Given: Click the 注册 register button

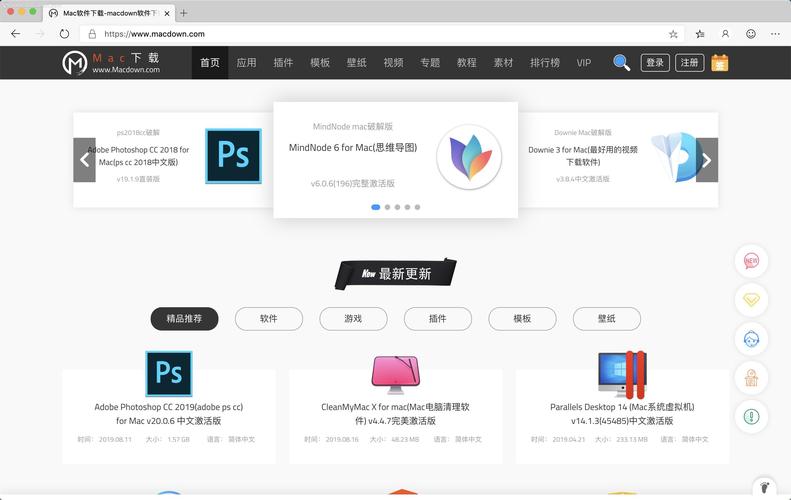Looking at the screenshot, I should pyautogui.click(x=689, y=63).
